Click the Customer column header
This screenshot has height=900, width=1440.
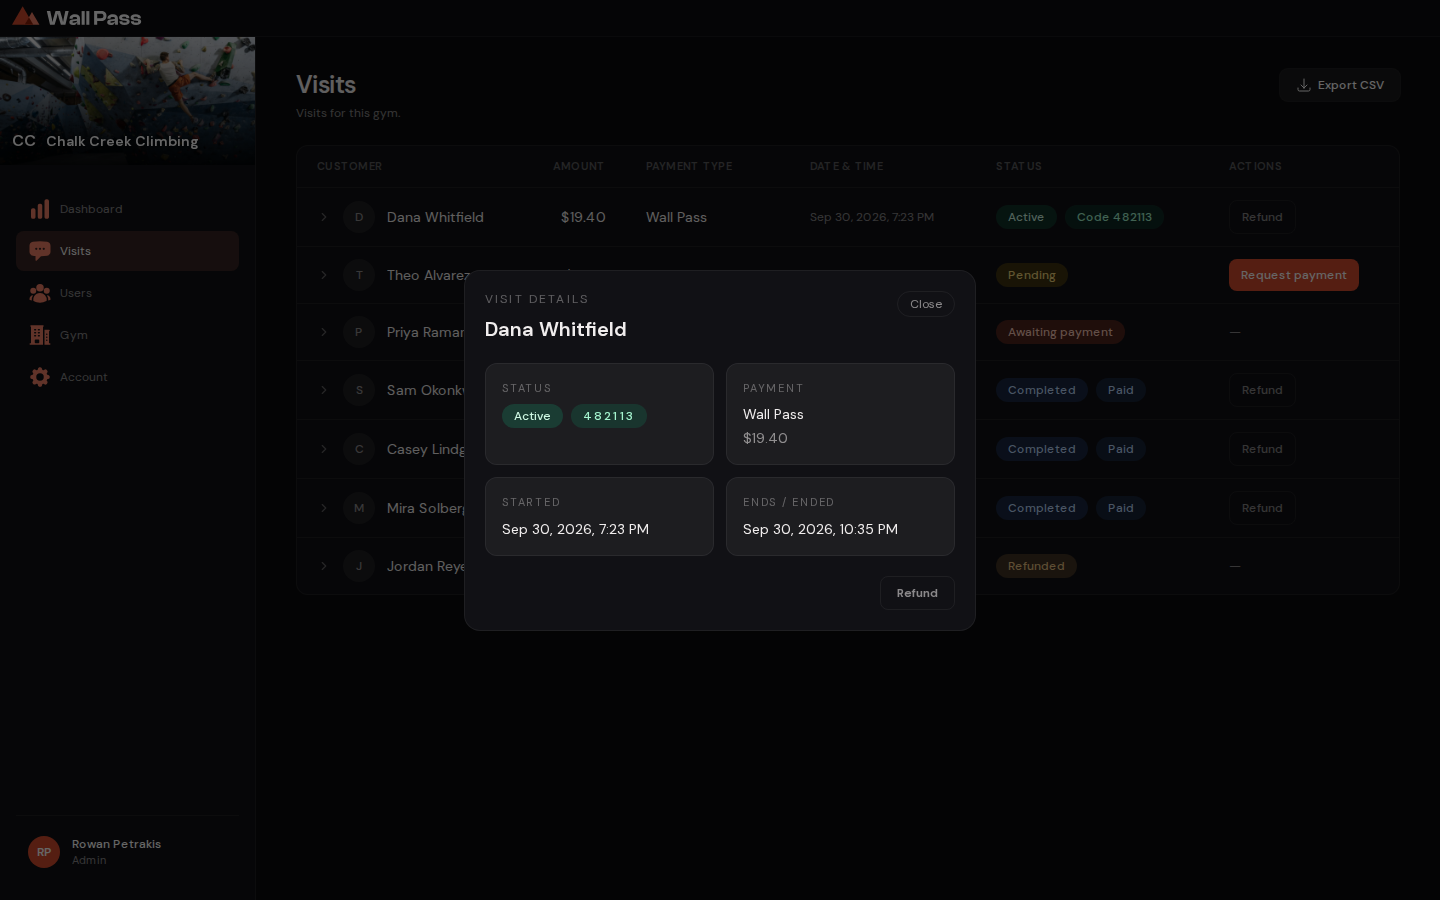[x=349, y=166]
